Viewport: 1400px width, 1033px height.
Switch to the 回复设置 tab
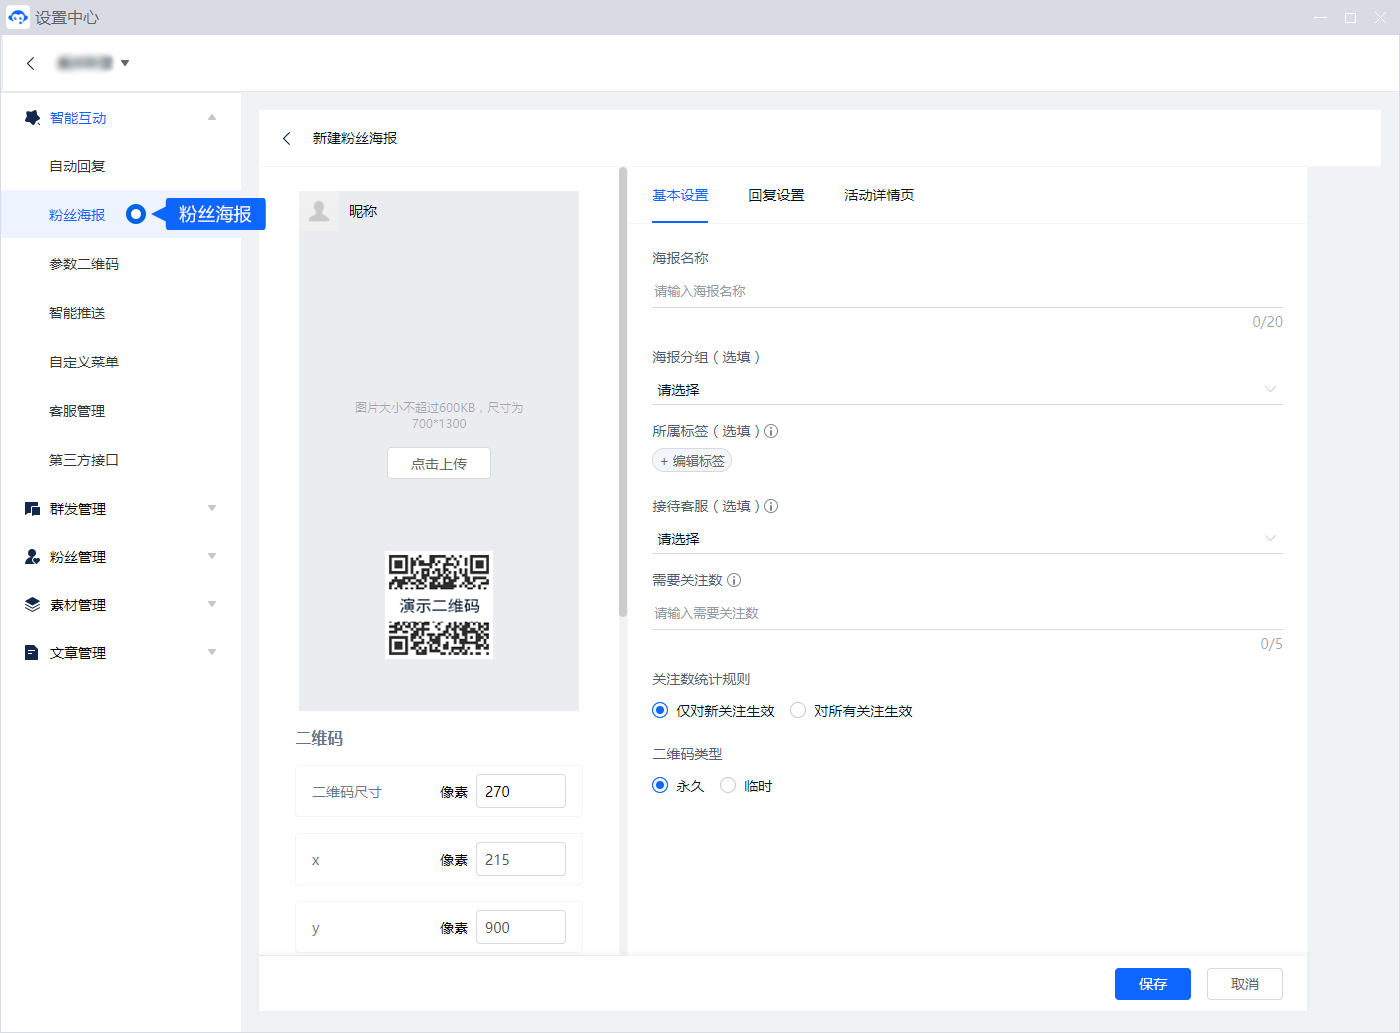coord(776,196)
